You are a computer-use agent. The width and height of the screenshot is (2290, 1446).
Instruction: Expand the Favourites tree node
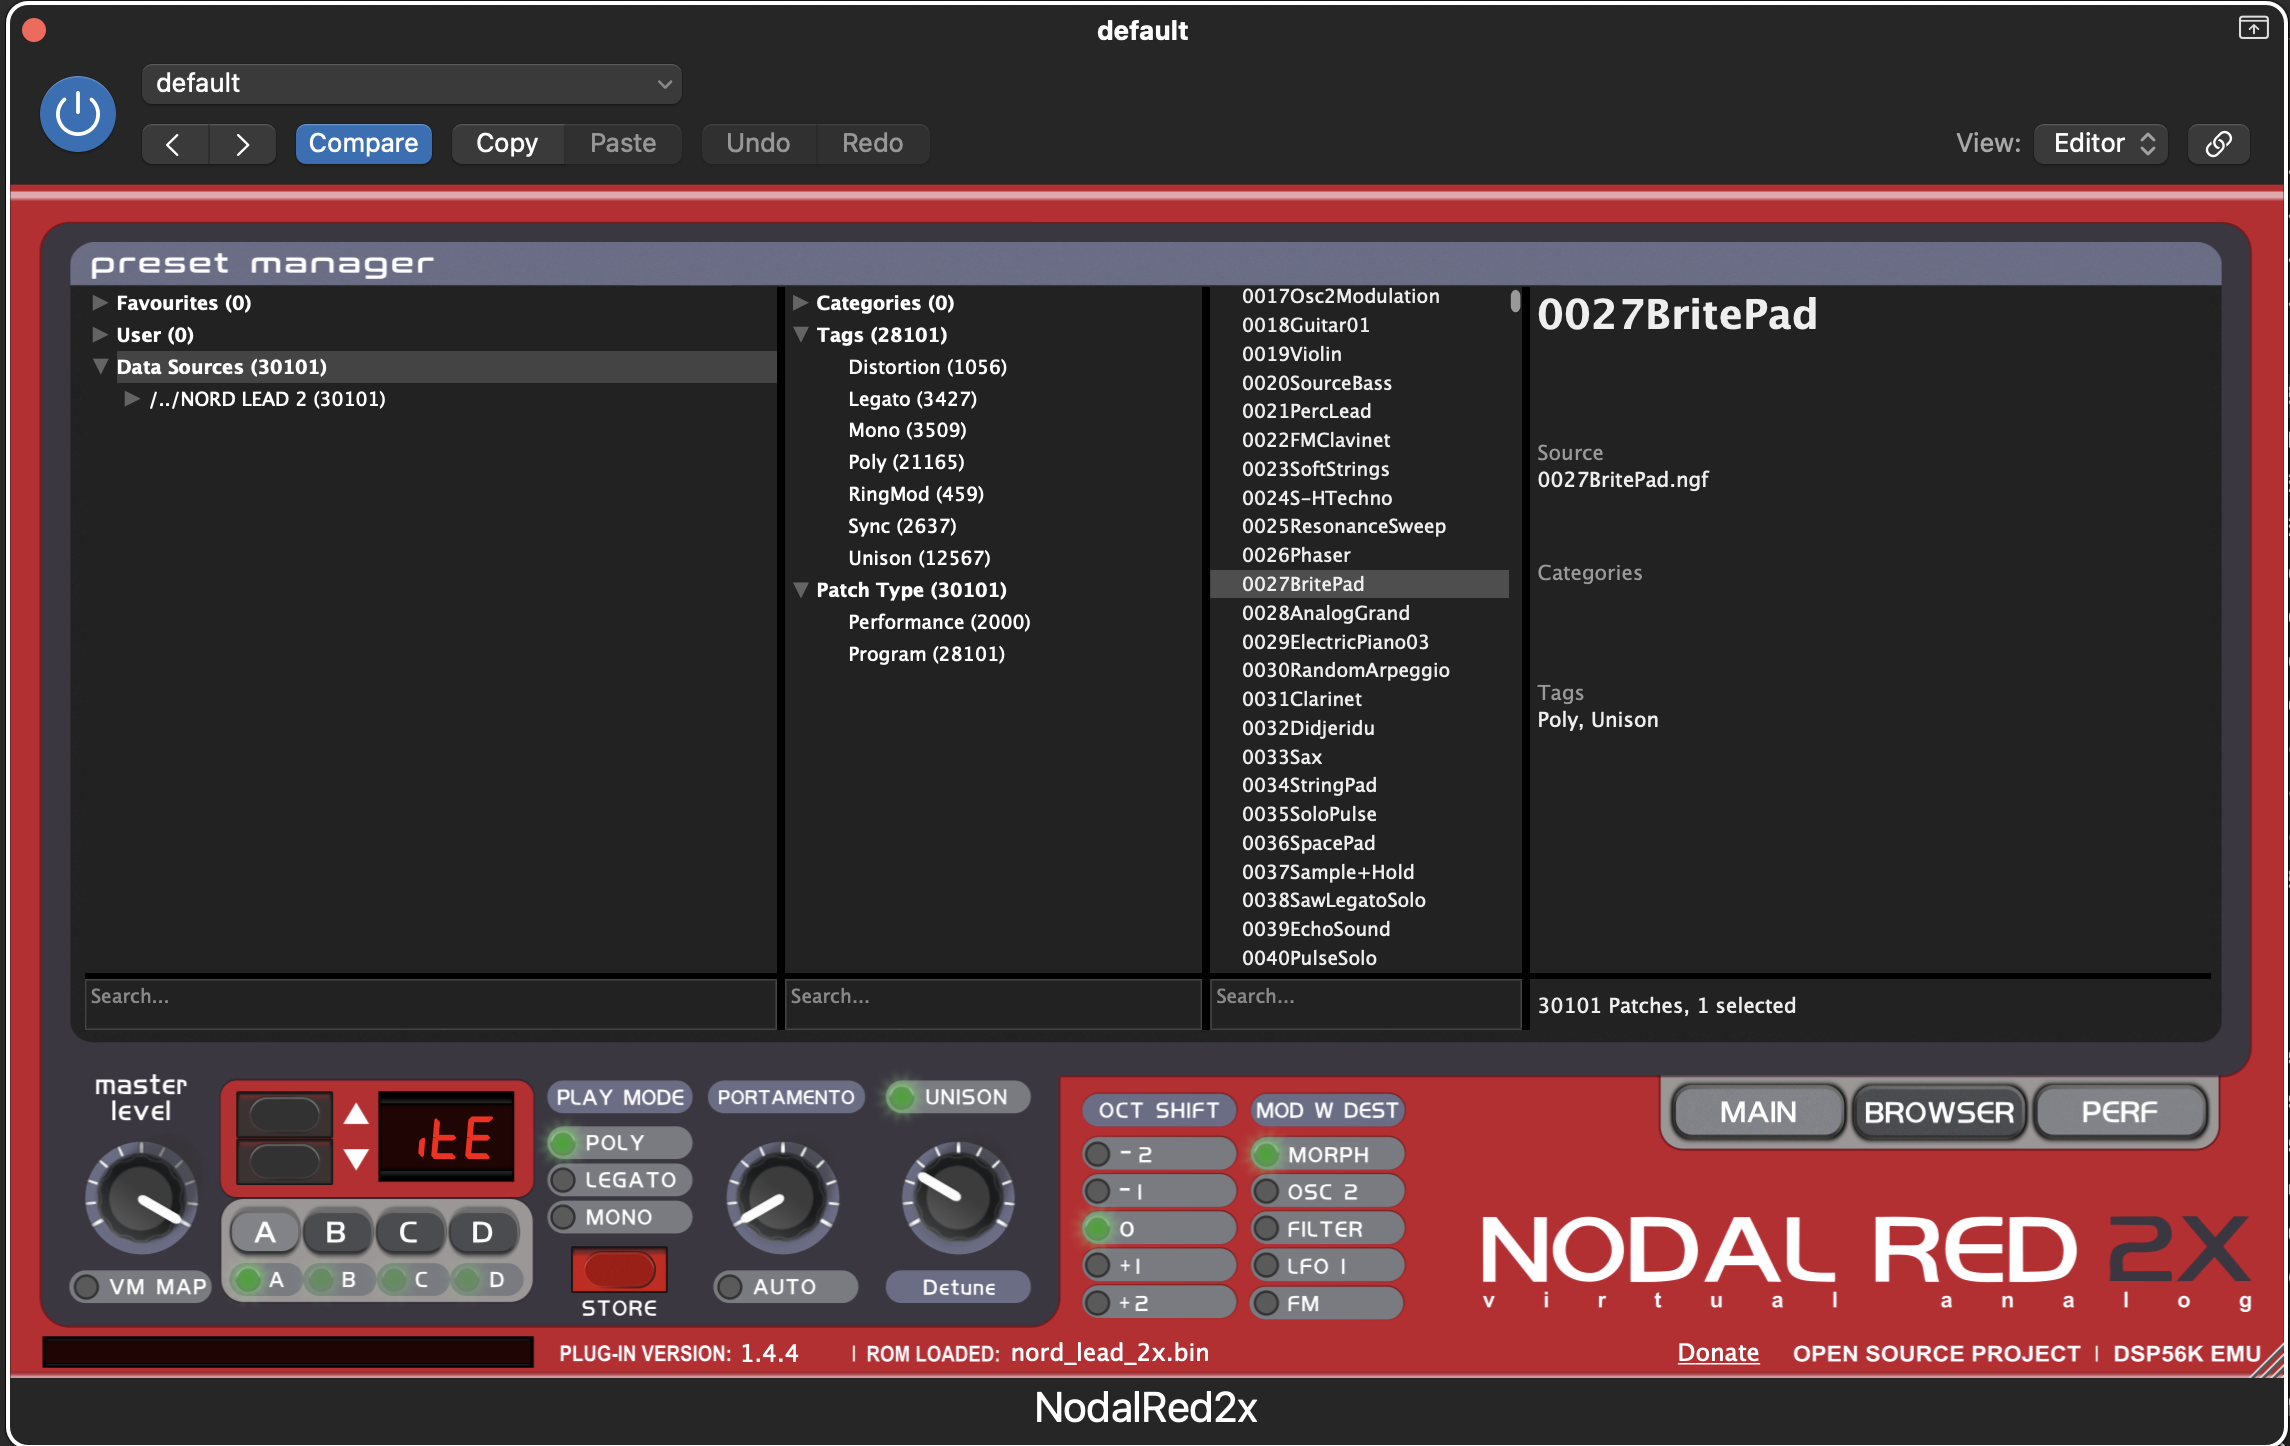[100, 302]
